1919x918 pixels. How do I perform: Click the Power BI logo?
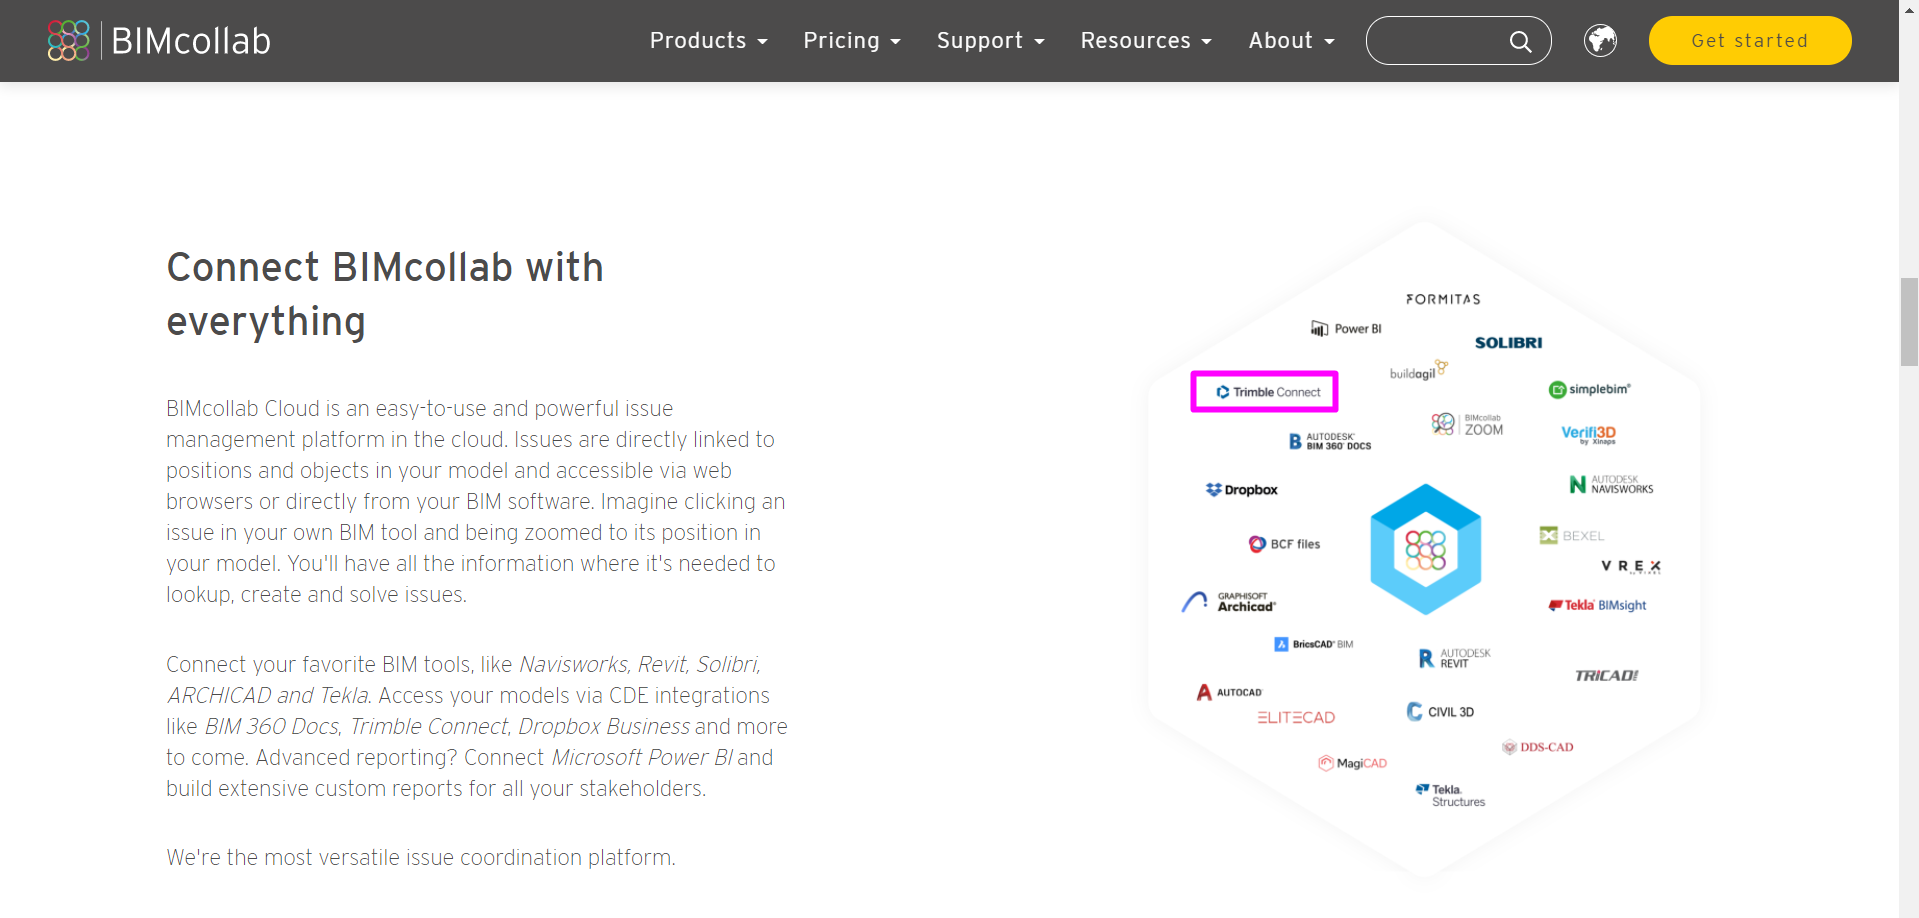(x=1346, y=329)
